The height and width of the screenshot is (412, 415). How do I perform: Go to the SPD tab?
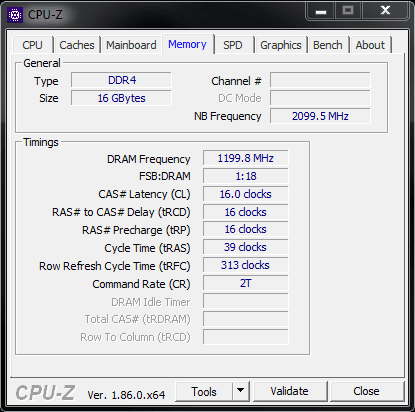(x=233, y=45)
